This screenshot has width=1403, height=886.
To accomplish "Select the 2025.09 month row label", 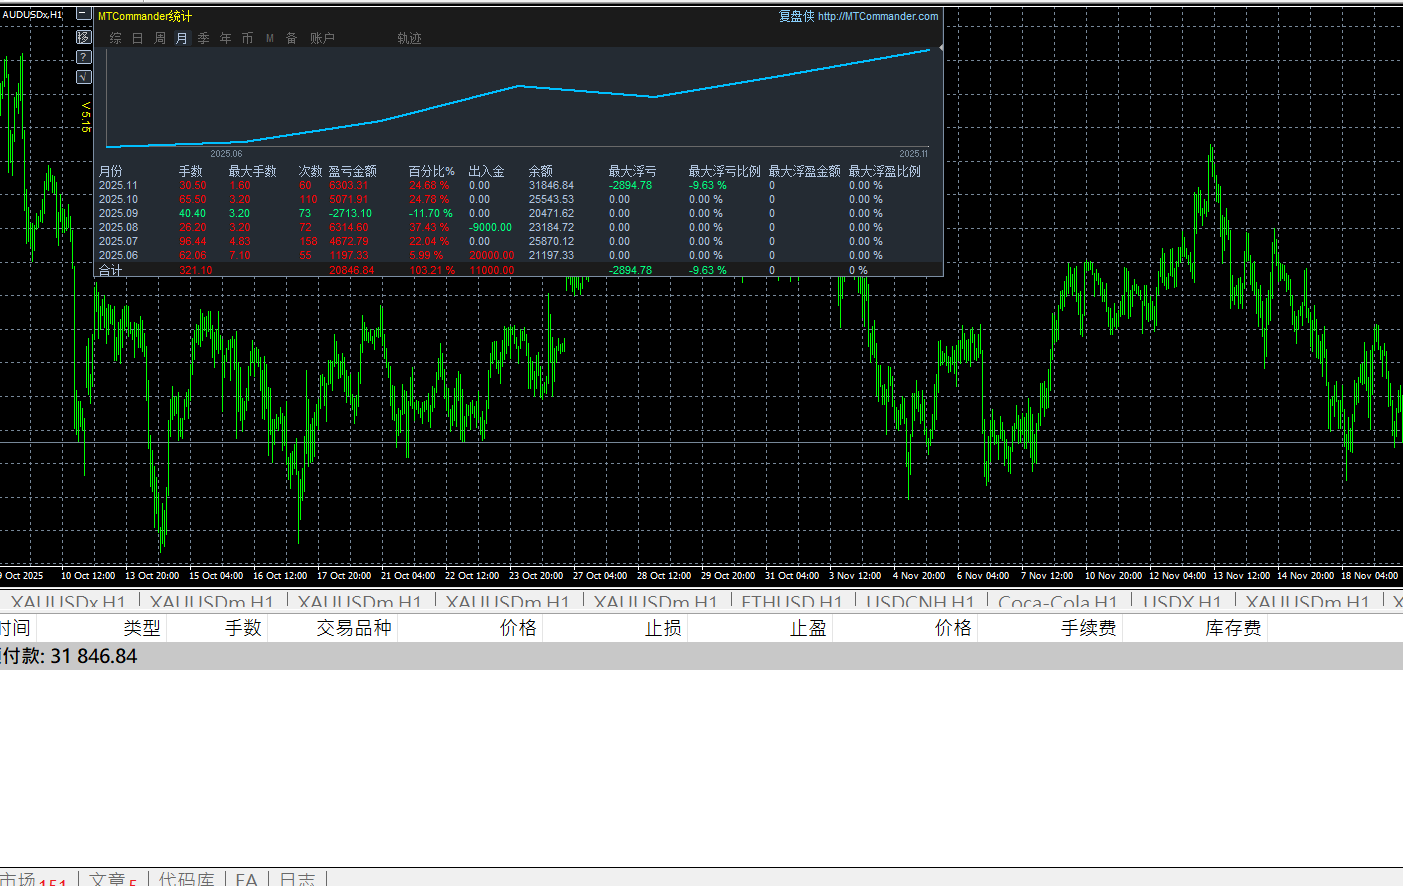I will coord(118,213).
